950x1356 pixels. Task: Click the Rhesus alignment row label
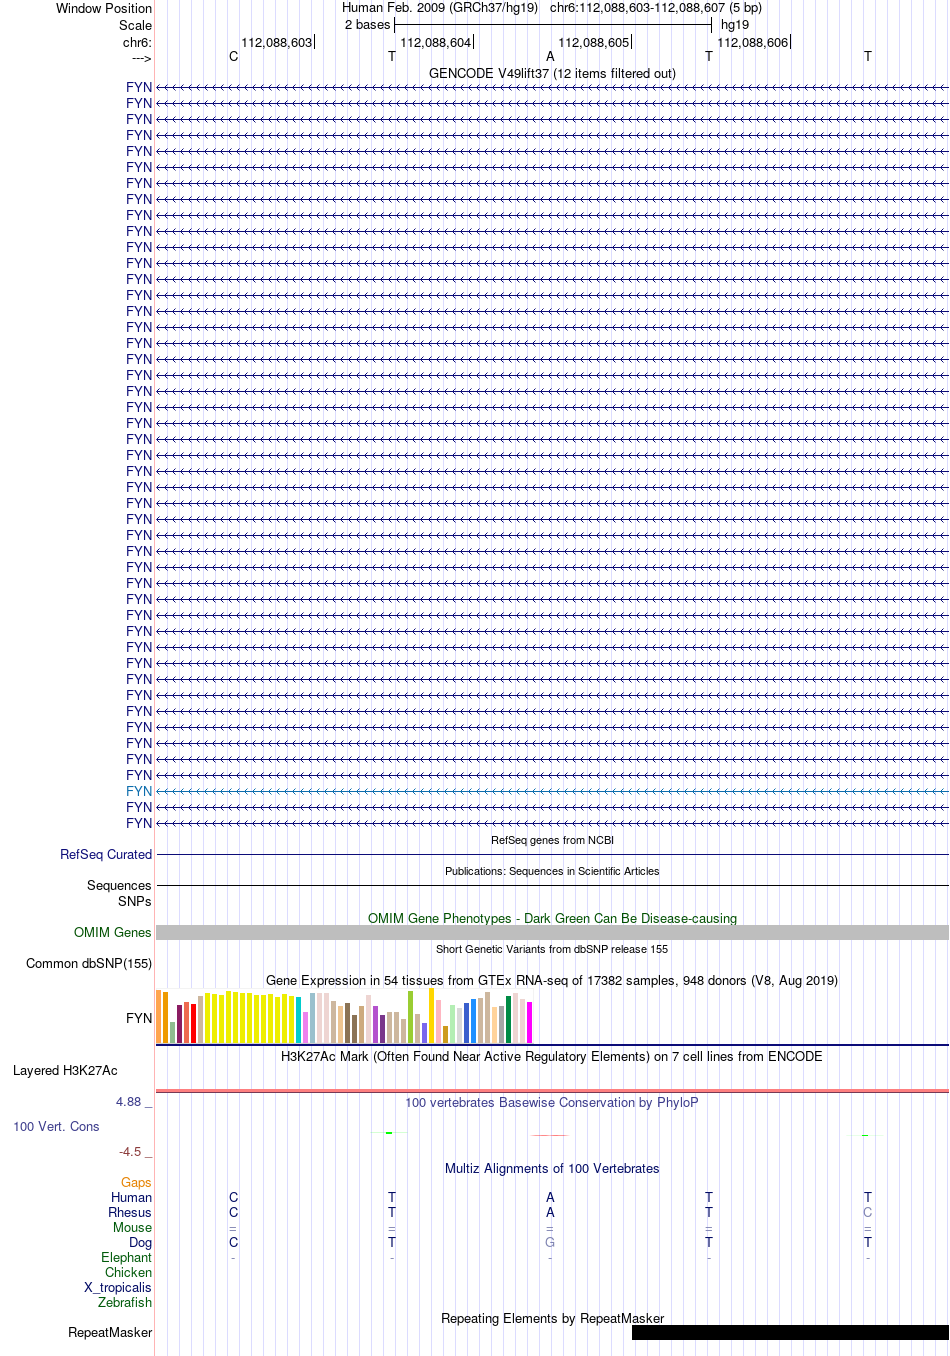(130, 1213)
